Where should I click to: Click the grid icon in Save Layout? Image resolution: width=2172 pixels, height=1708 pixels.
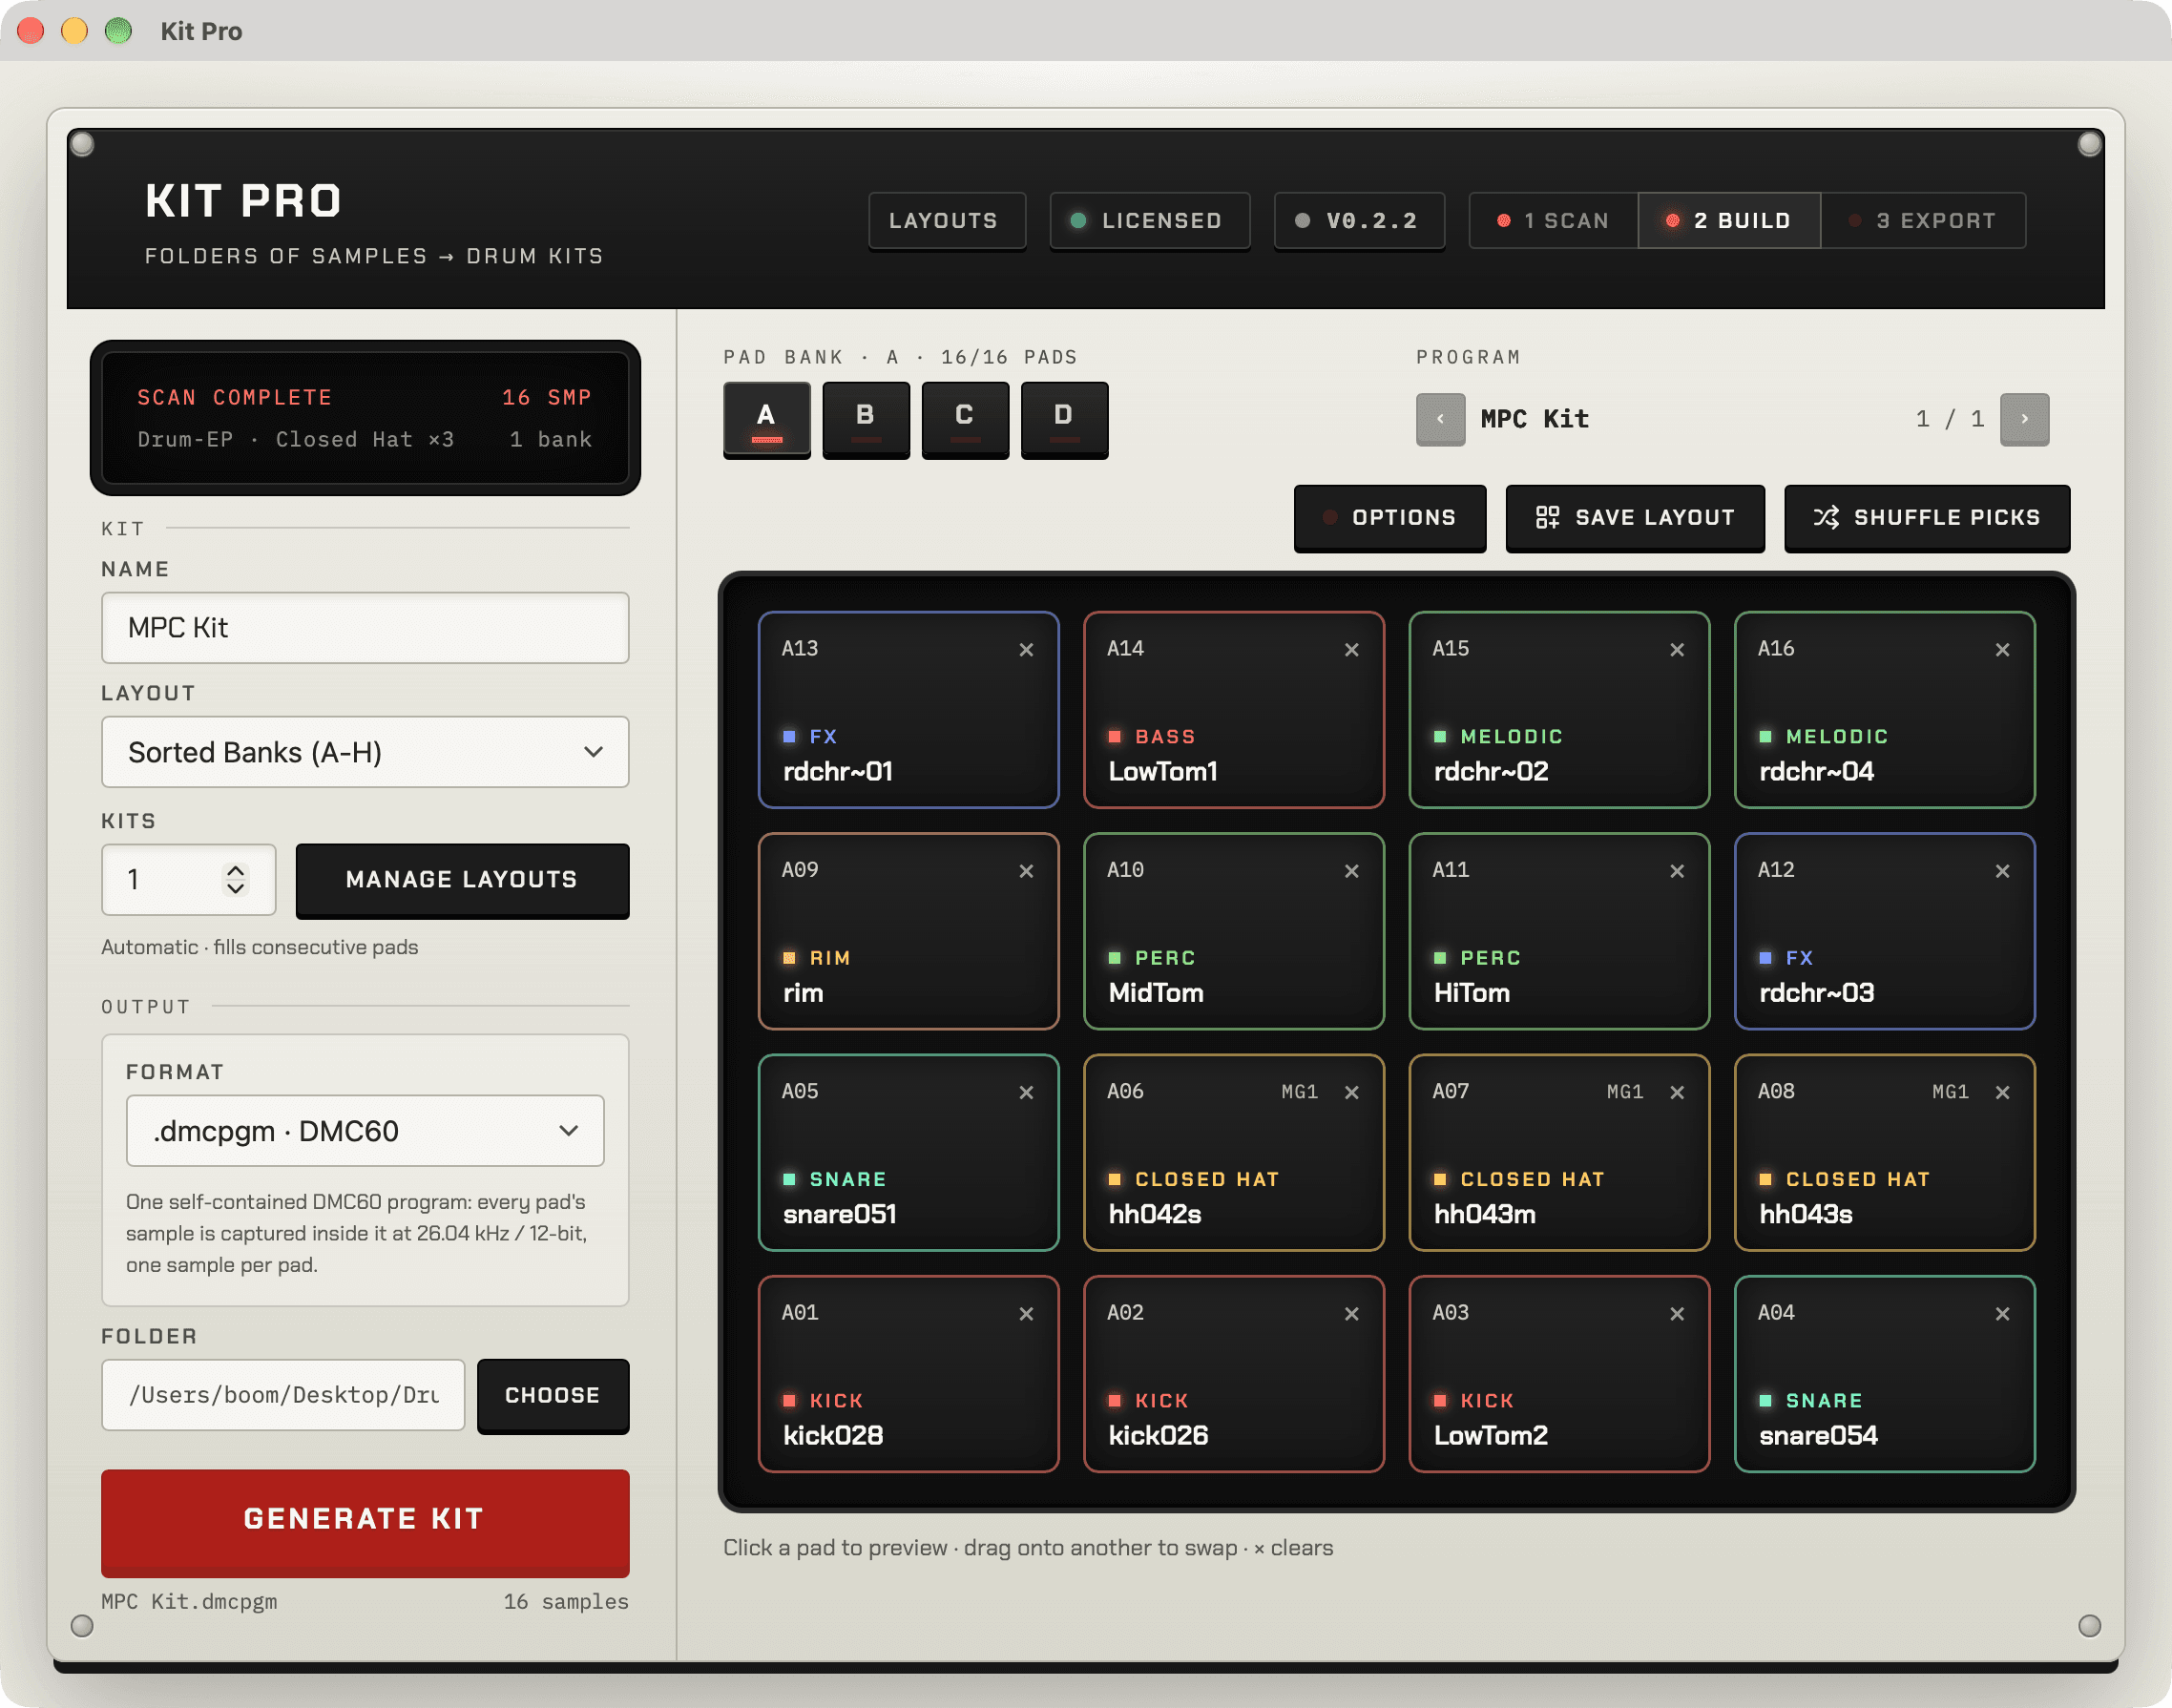(1547, 517)
